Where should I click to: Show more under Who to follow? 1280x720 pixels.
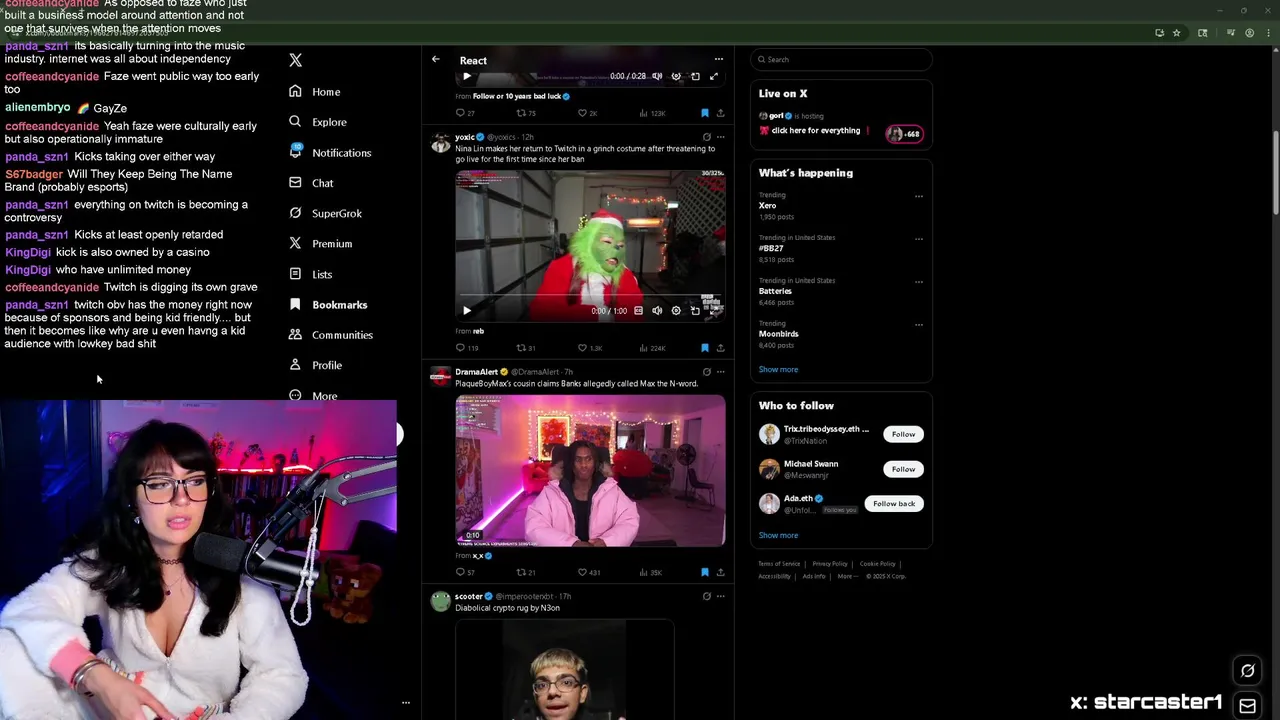coord(778,535)
